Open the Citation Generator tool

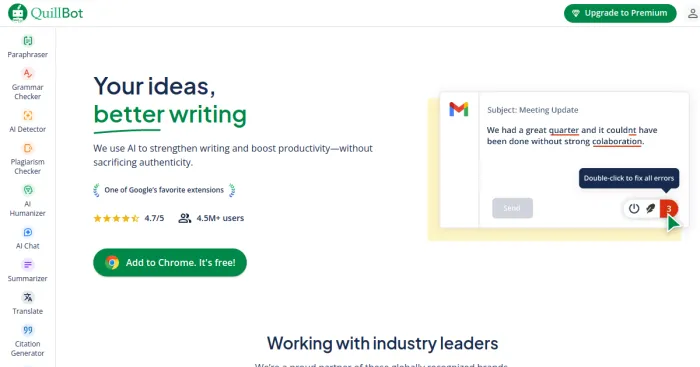tap(28, 341)
